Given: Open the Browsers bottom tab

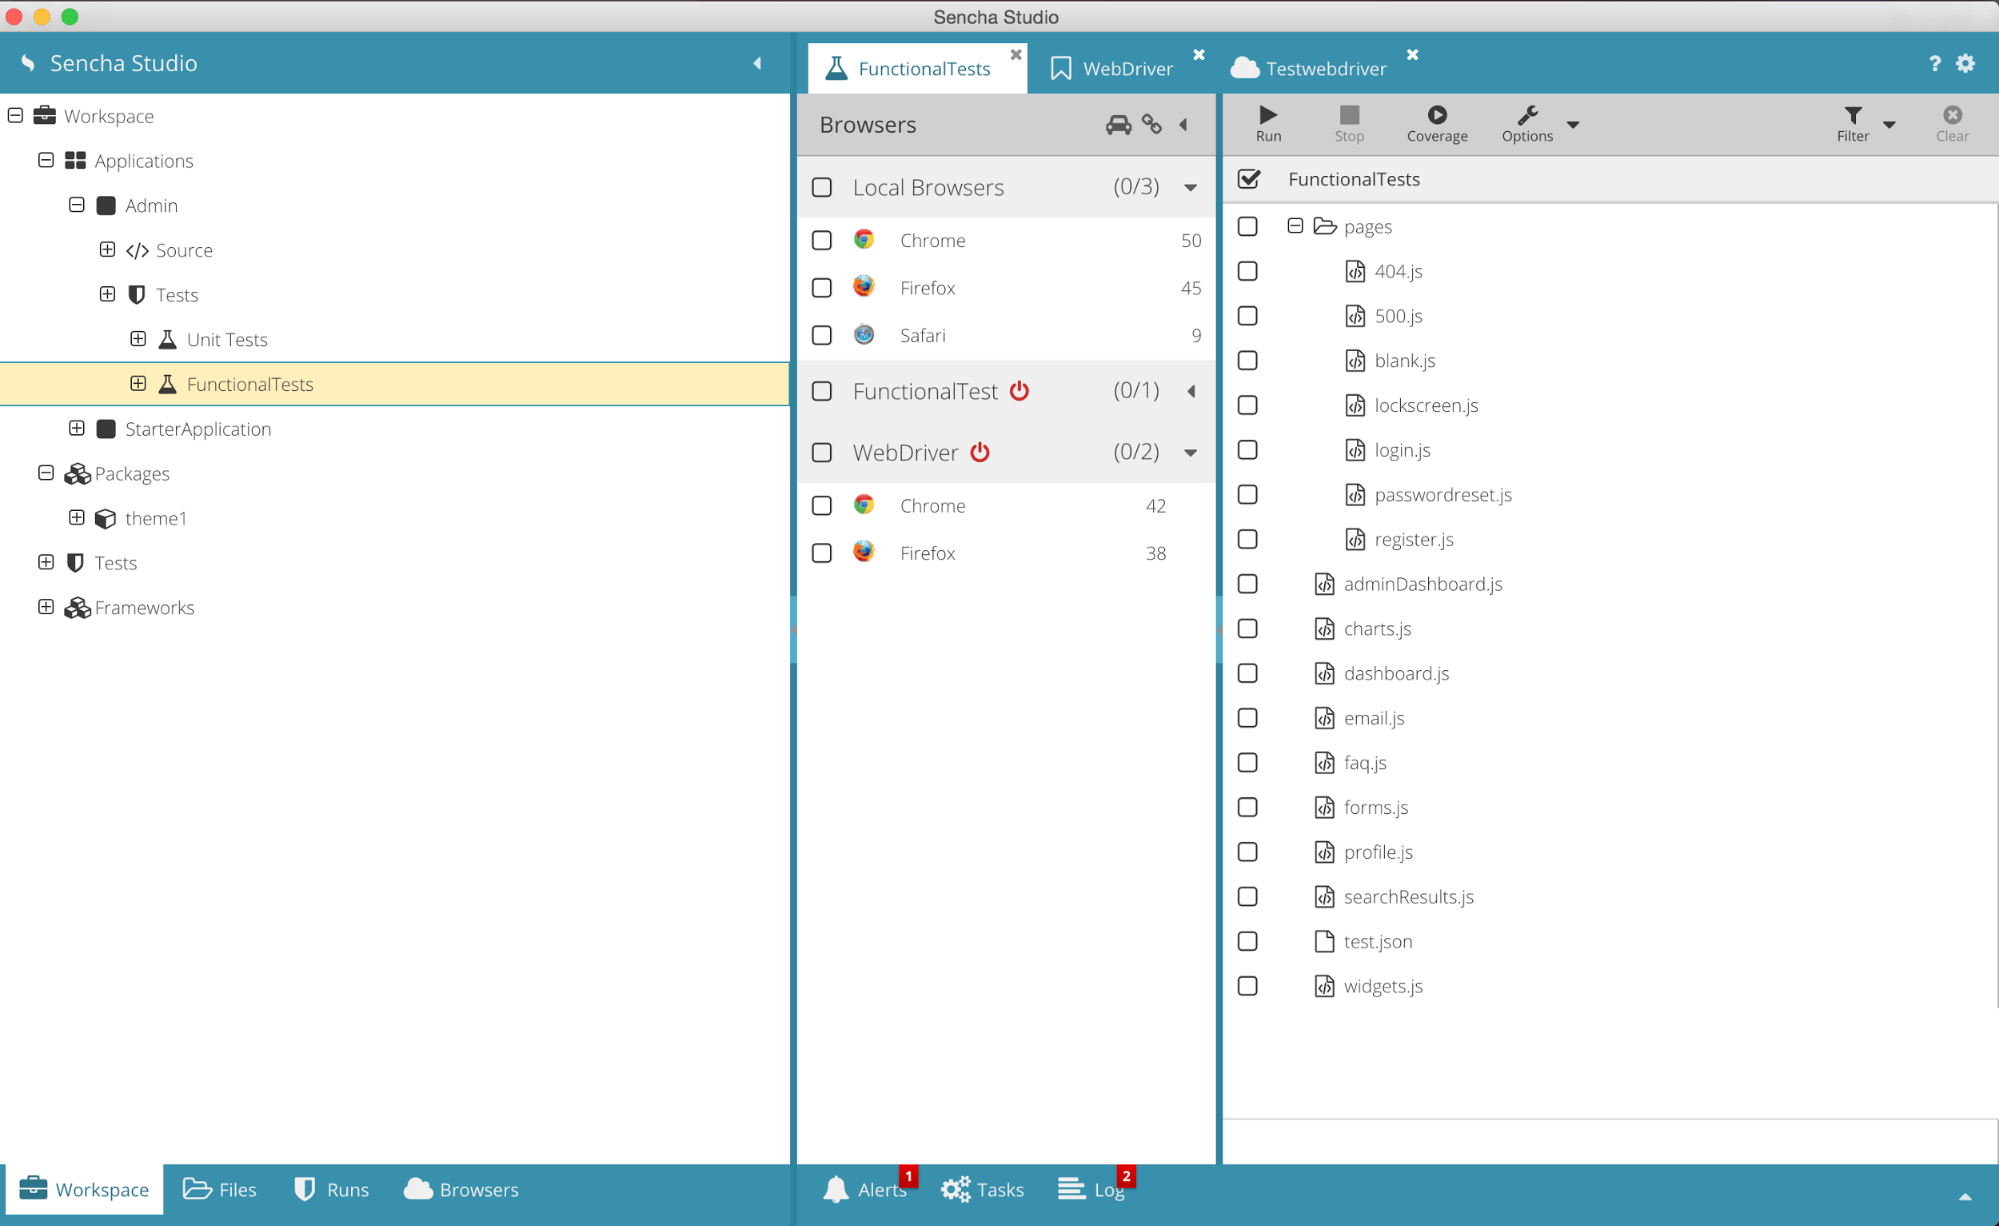Looking at the screenshot, I should [461, 1189].
